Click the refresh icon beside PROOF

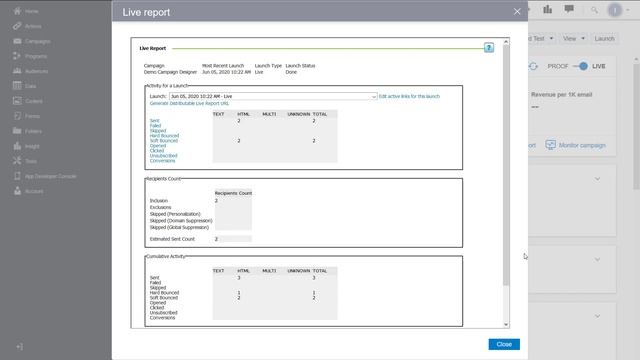[x=533, y=66]
